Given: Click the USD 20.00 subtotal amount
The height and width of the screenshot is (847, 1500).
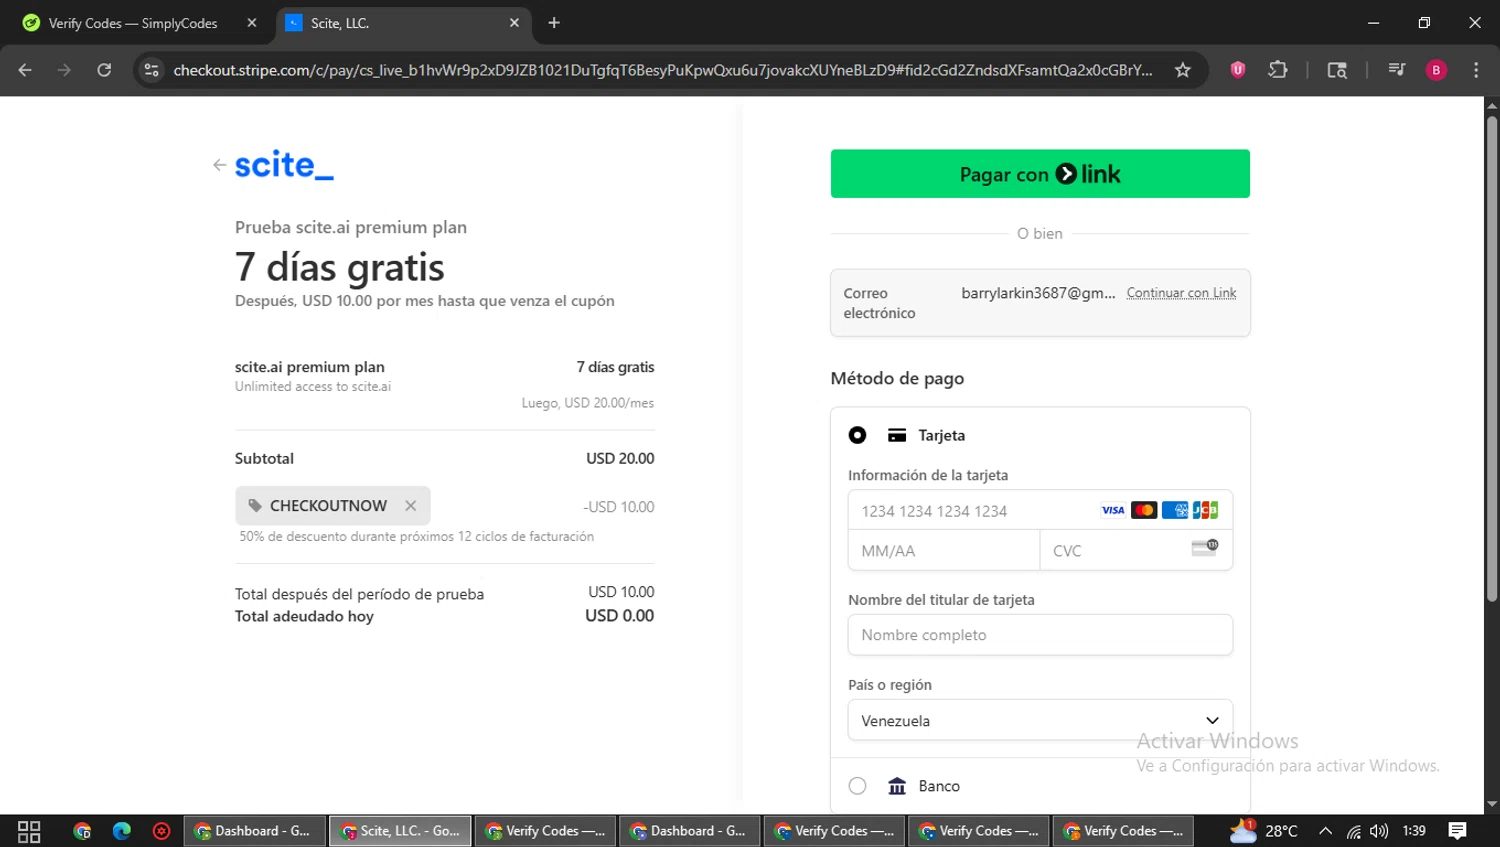Looking at the screenshot, I should click(x=620, y=459).
